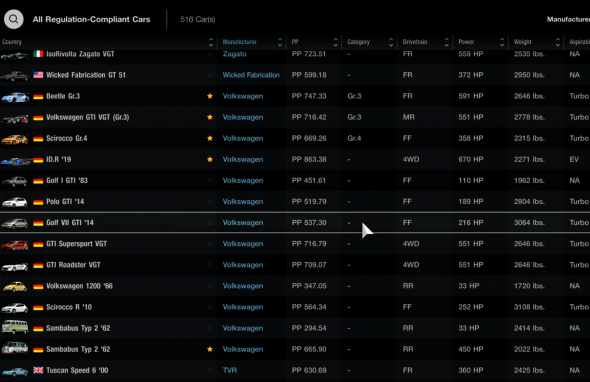Click the Gr.4 category cell
Viewport: 590px width, 382px height.
coord(354,138)
